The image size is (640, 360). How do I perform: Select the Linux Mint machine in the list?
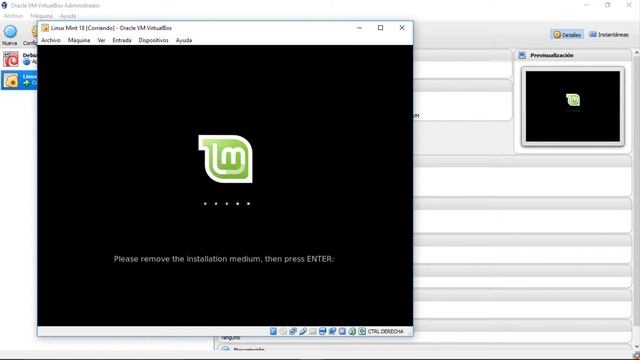click(19, 80)
